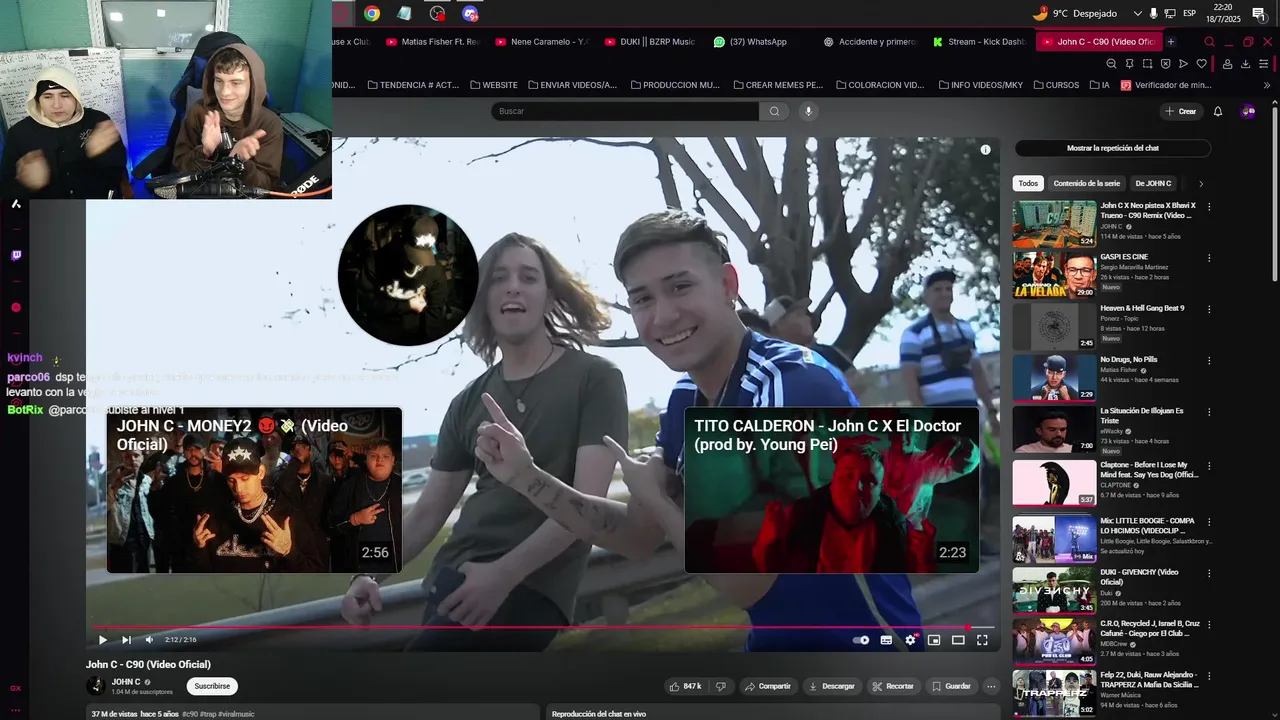
Task: Switch to the miniplayer
Action: point(934,640)
